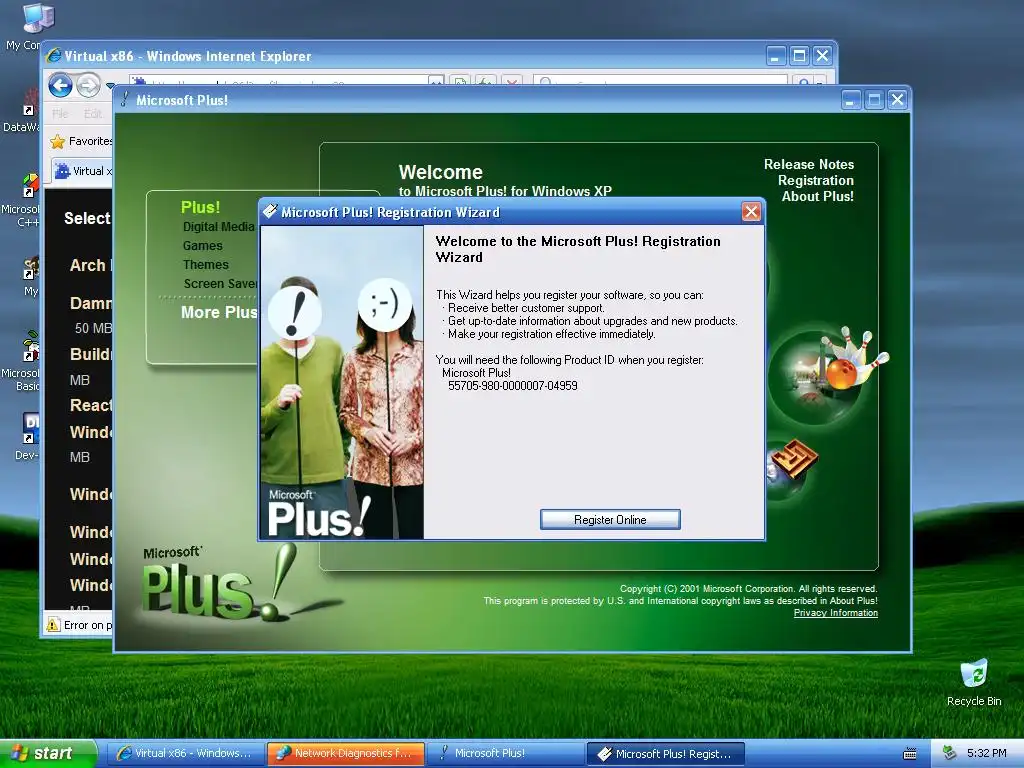
Task: Switch to Microsoft Plus! Registration taskbar button
Action: 666,754
